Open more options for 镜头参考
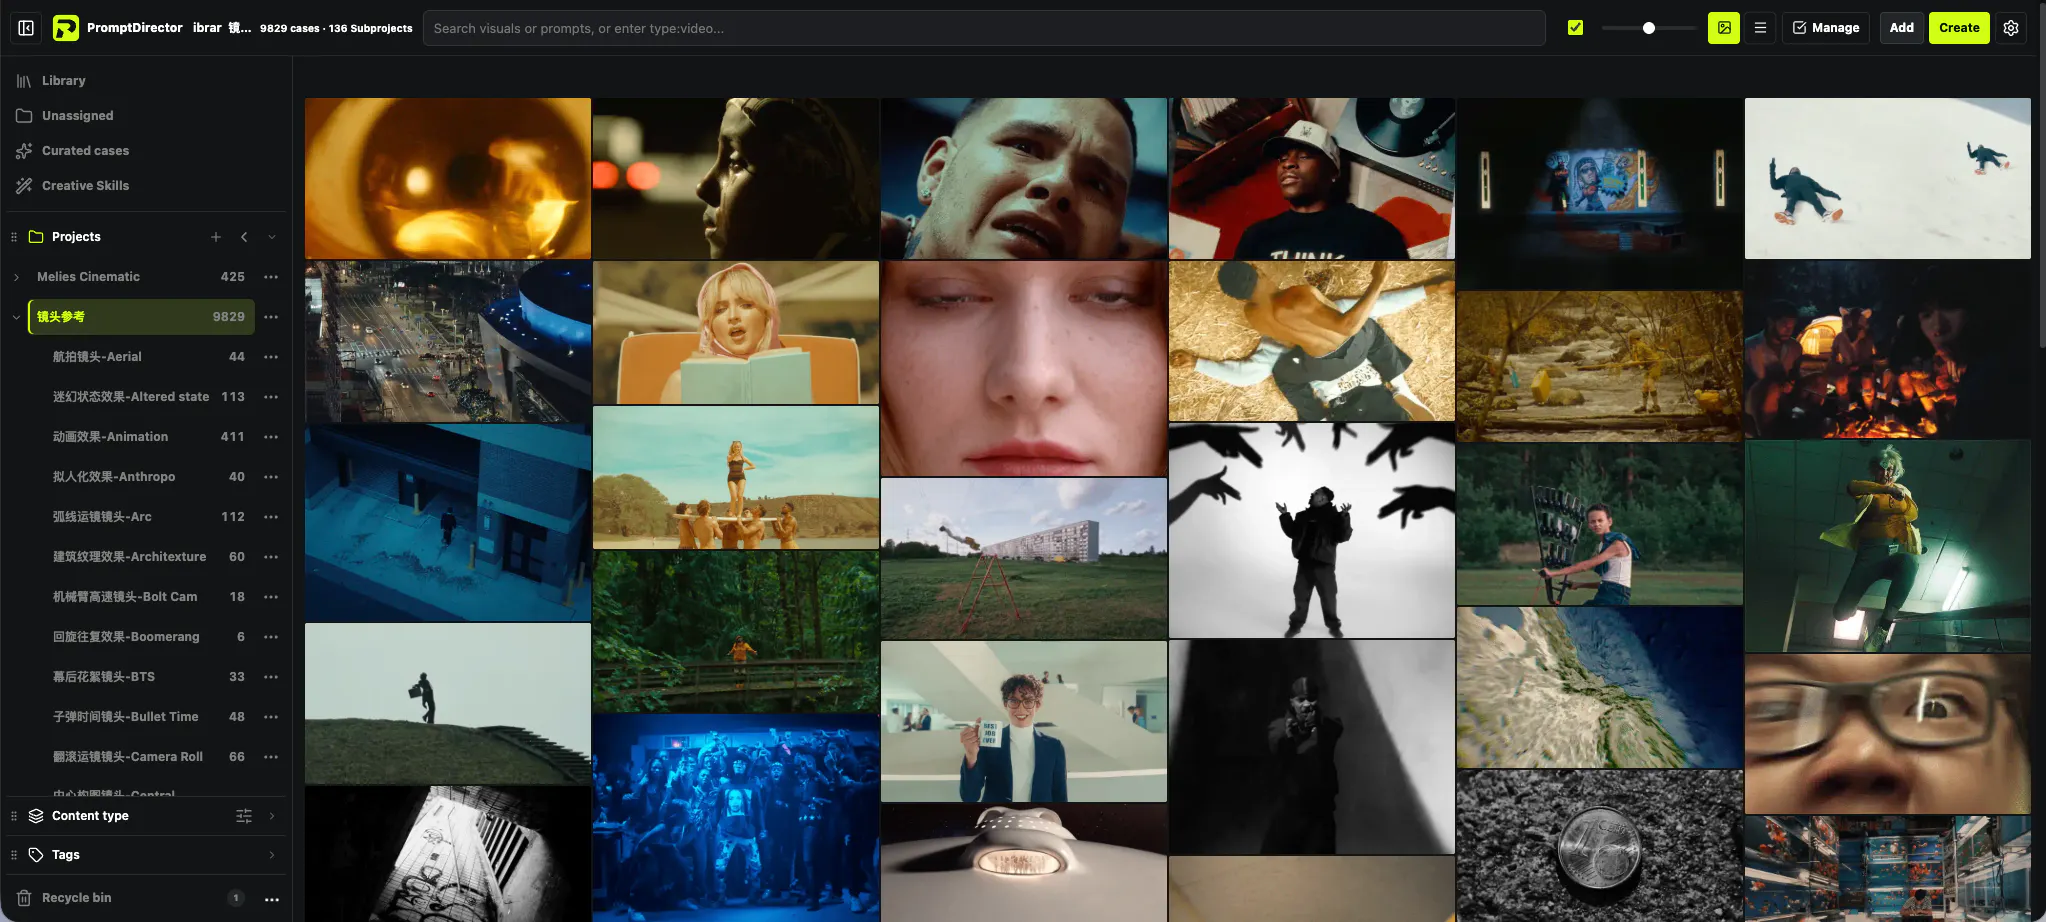The height and width of the screenshot is (922, 2046). pyautogui.click(x=271, y=317)
